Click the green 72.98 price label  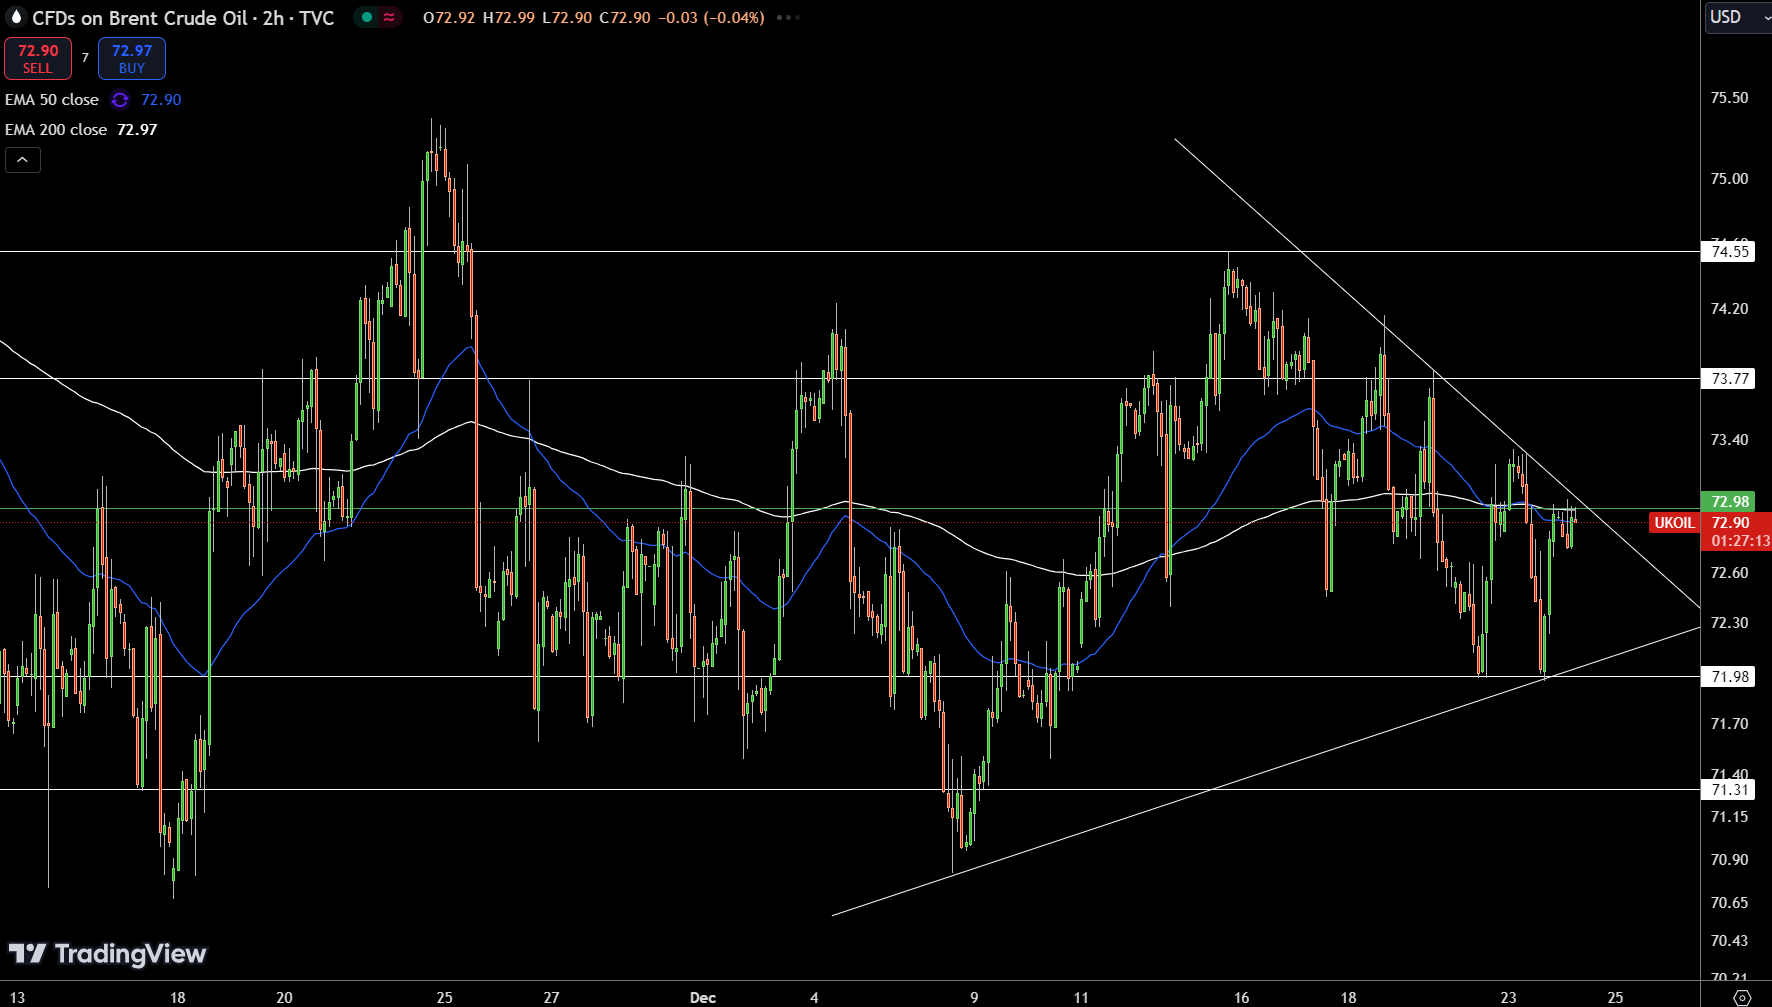(1729, 501)
